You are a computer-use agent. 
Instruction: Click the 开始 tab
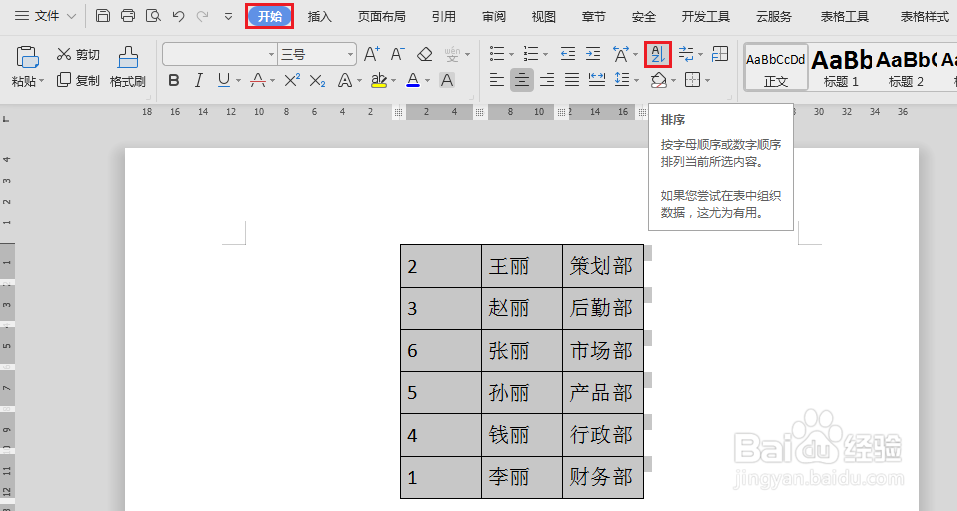pyautogui.click(x=270, y=16)
